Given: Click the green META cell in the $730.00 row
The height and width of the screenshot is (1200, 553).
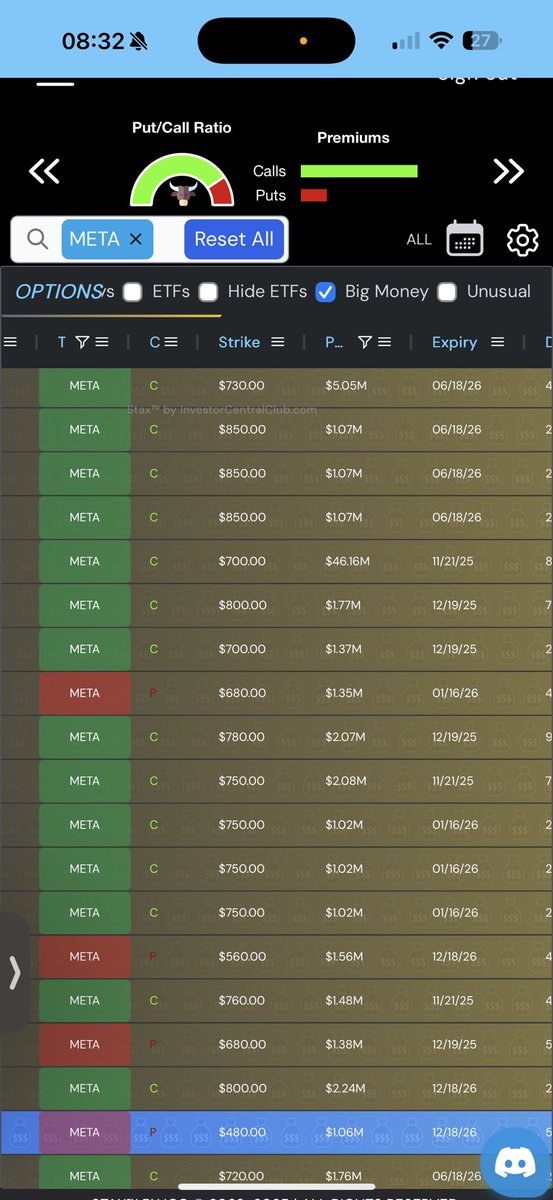Looking at the screenshot, I should 84,385.
